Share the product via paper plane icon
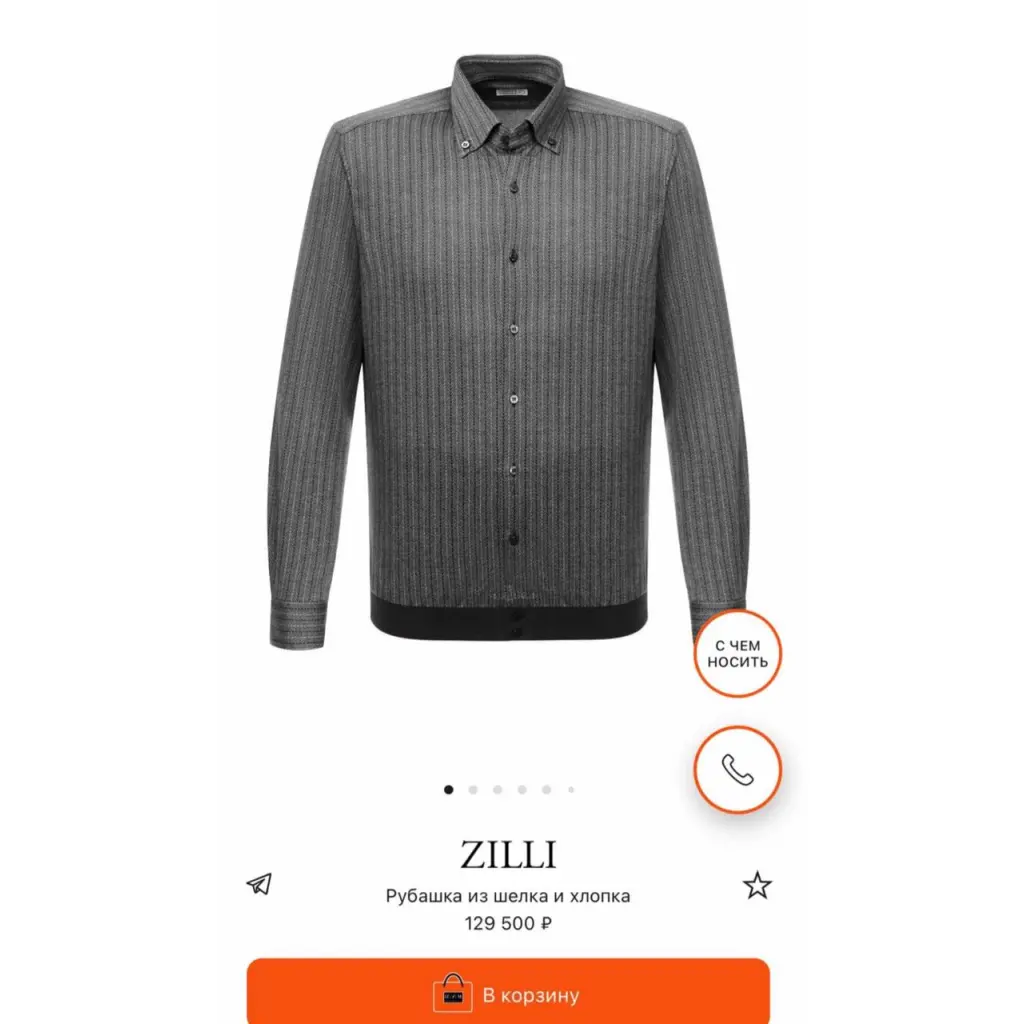 259,884
